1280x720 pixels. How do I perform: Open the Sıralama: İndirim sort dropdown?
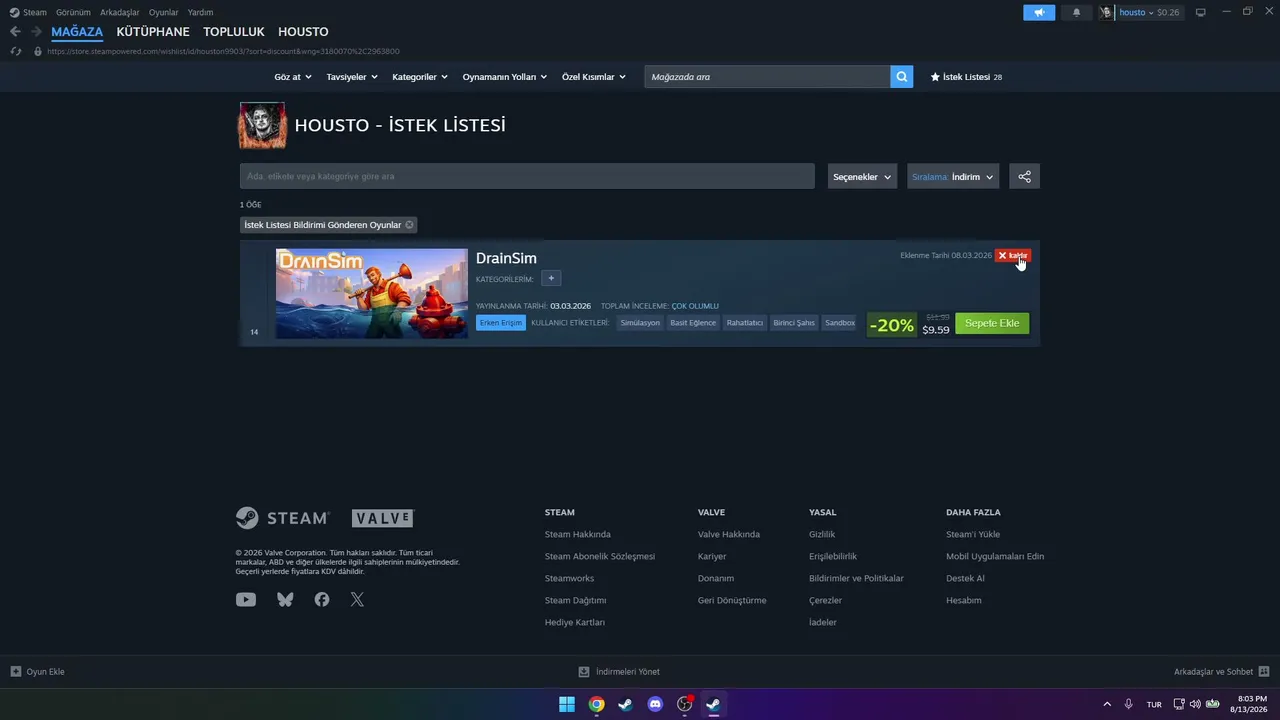point(953,177)
